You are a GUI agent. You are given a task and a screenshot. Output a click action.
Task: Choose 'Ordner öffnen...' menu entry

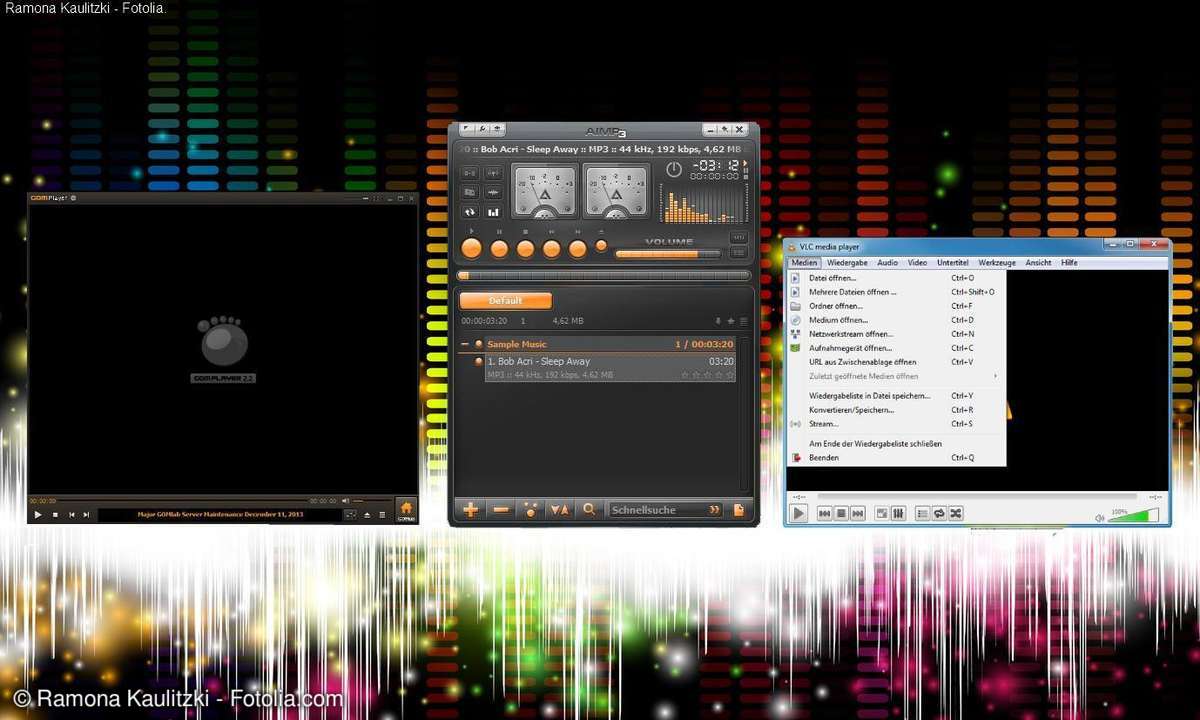(x=896, y=306)
